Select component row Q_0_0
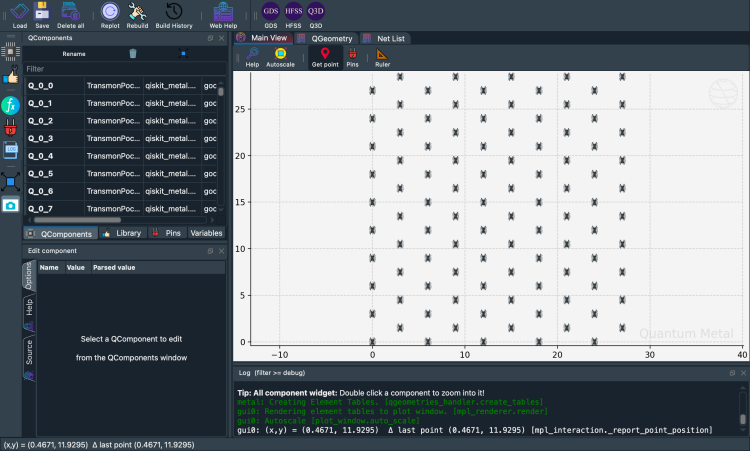Viewport: 750px width, 451px height. (x=121, y=86)
